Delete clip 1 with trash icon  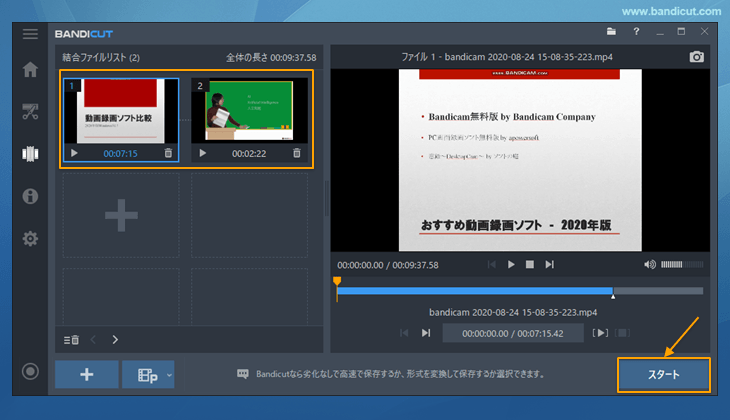point(168,153)
